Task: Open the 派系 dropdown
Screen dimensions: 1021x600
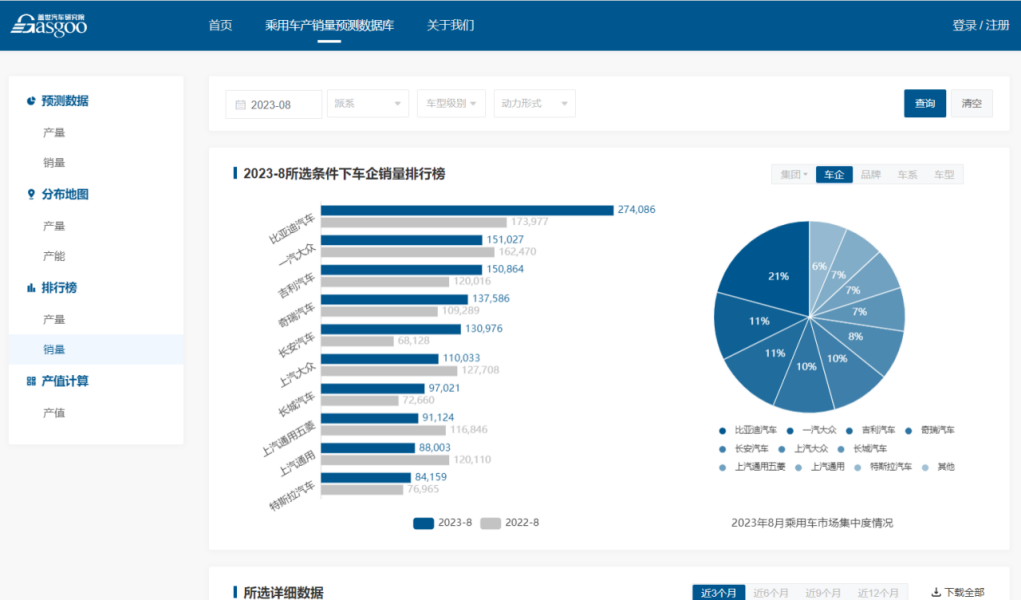Action: click(368, 104)
